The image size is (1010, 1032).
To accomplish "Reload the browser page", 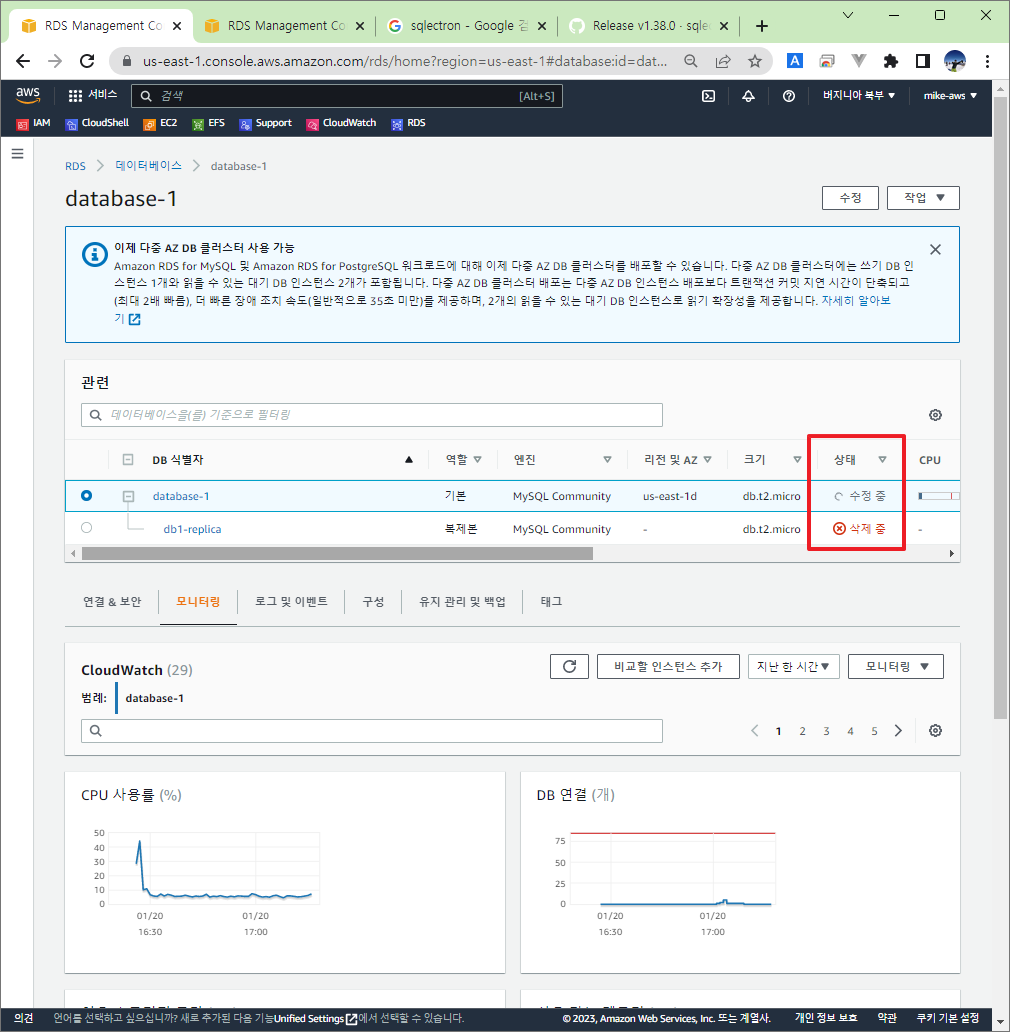I will coord(87,61).
